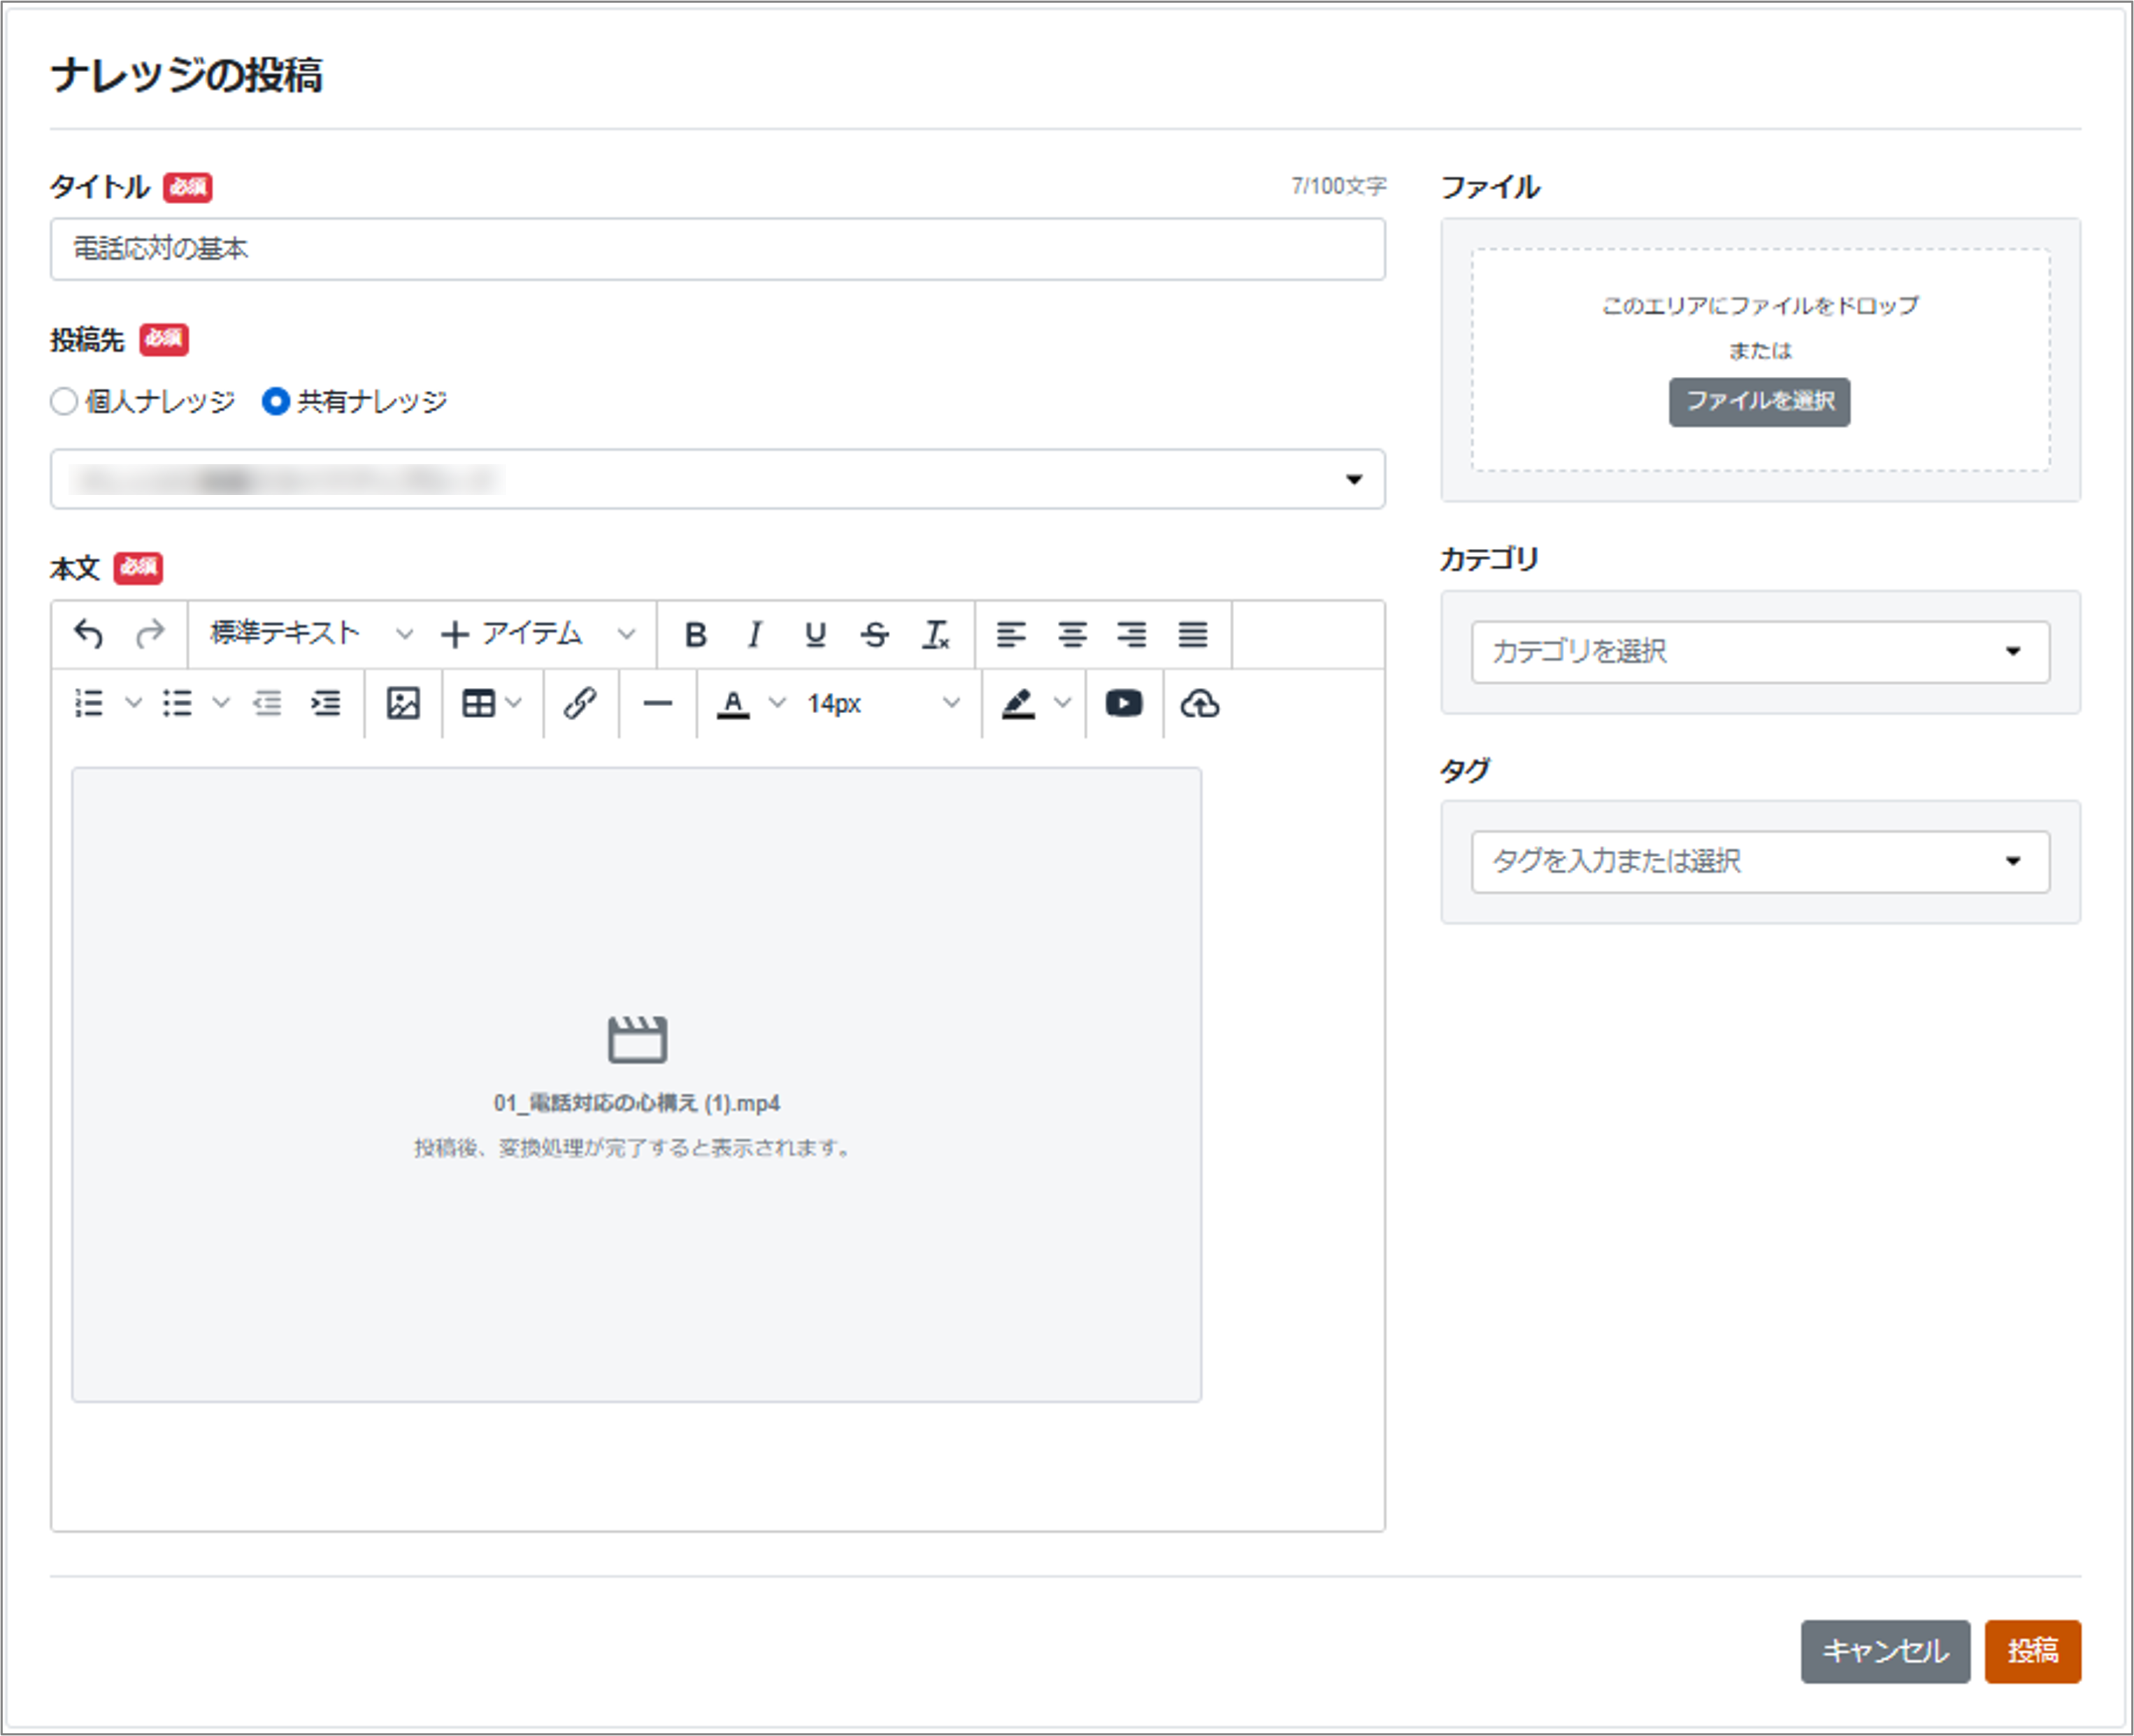The image size is (2134, 1736).
Task: Center align text icon
Action: pos(1072,634)
